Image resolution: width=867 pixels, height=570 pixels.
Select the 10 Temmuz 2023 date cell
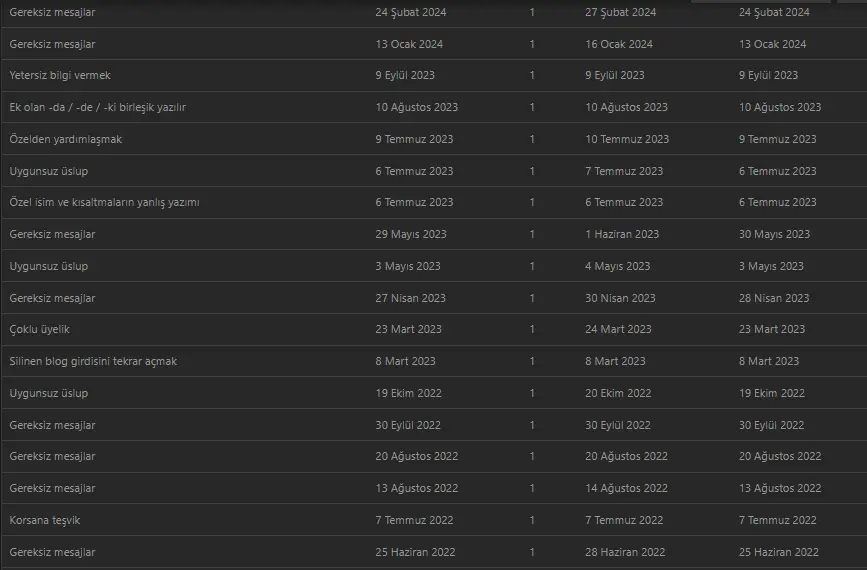(627, 139)
